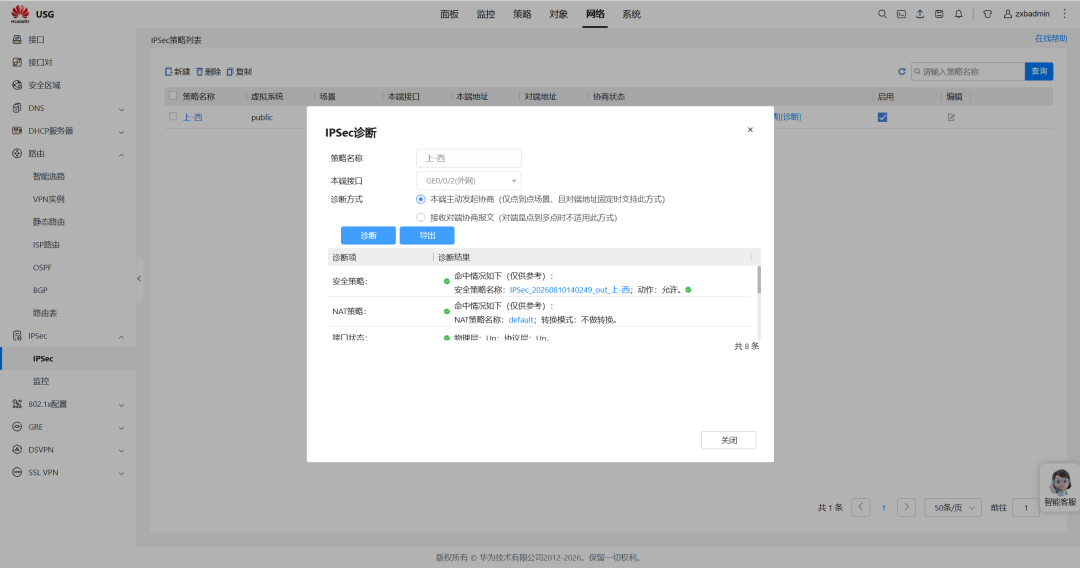Expand the DSVPN sidebar section
Viewport: 1080px width, 568px height.
[121, 450]
